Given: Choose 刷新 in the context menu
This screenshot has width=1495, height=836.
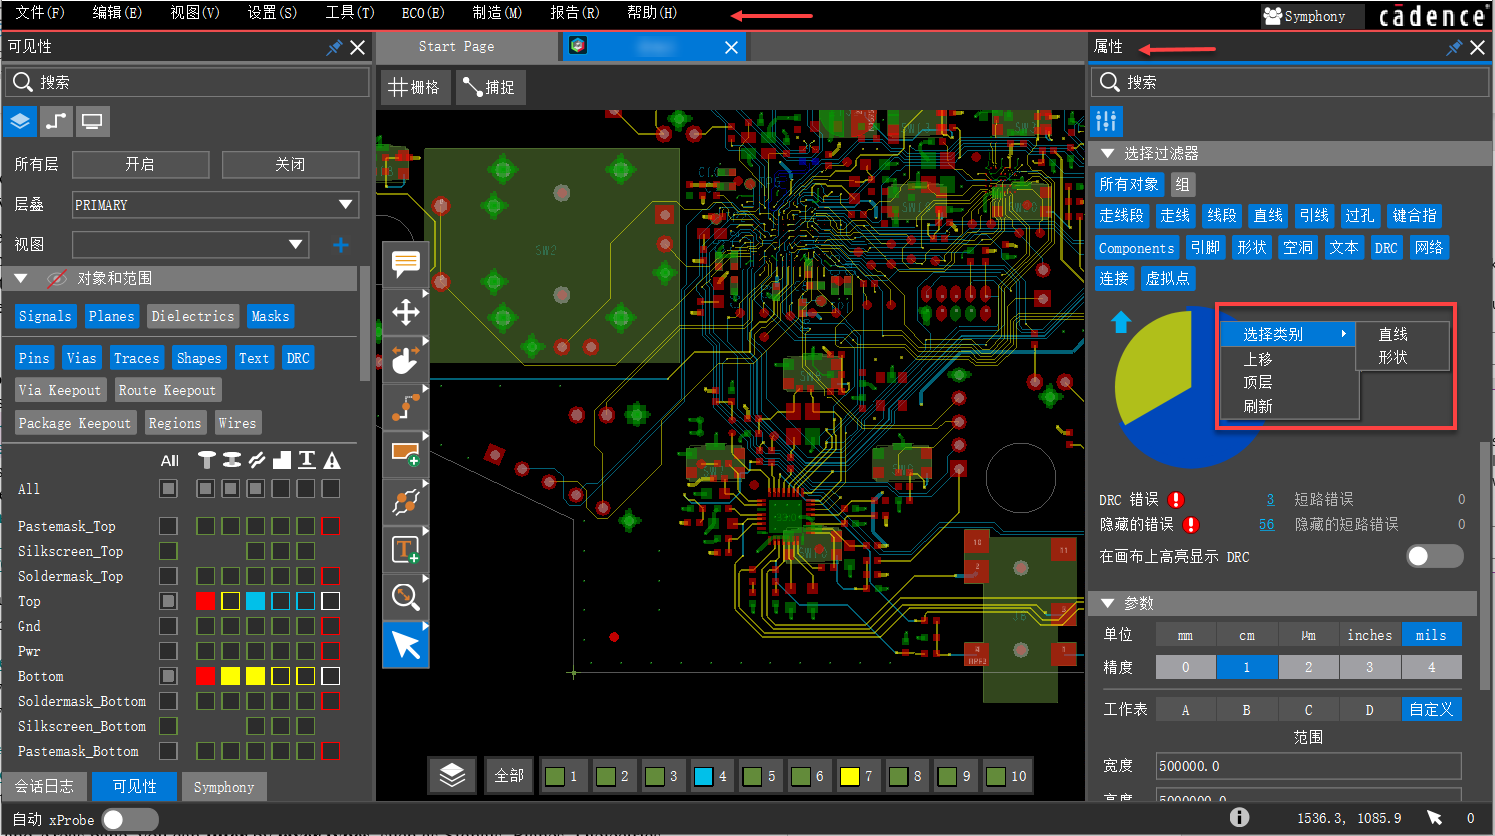Looking at the screenshot, I should tap(1258, 406).
